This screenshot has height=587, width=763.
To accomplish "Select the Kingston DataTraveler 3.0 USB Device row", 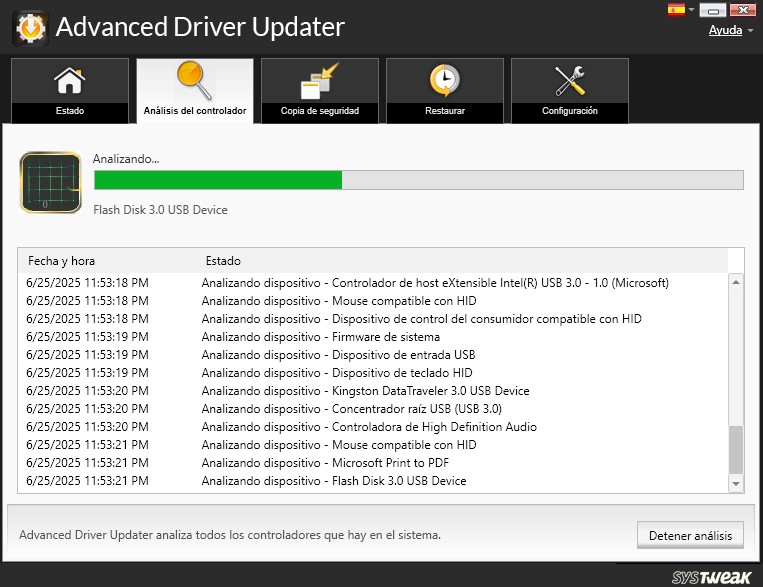I will 373,391.
